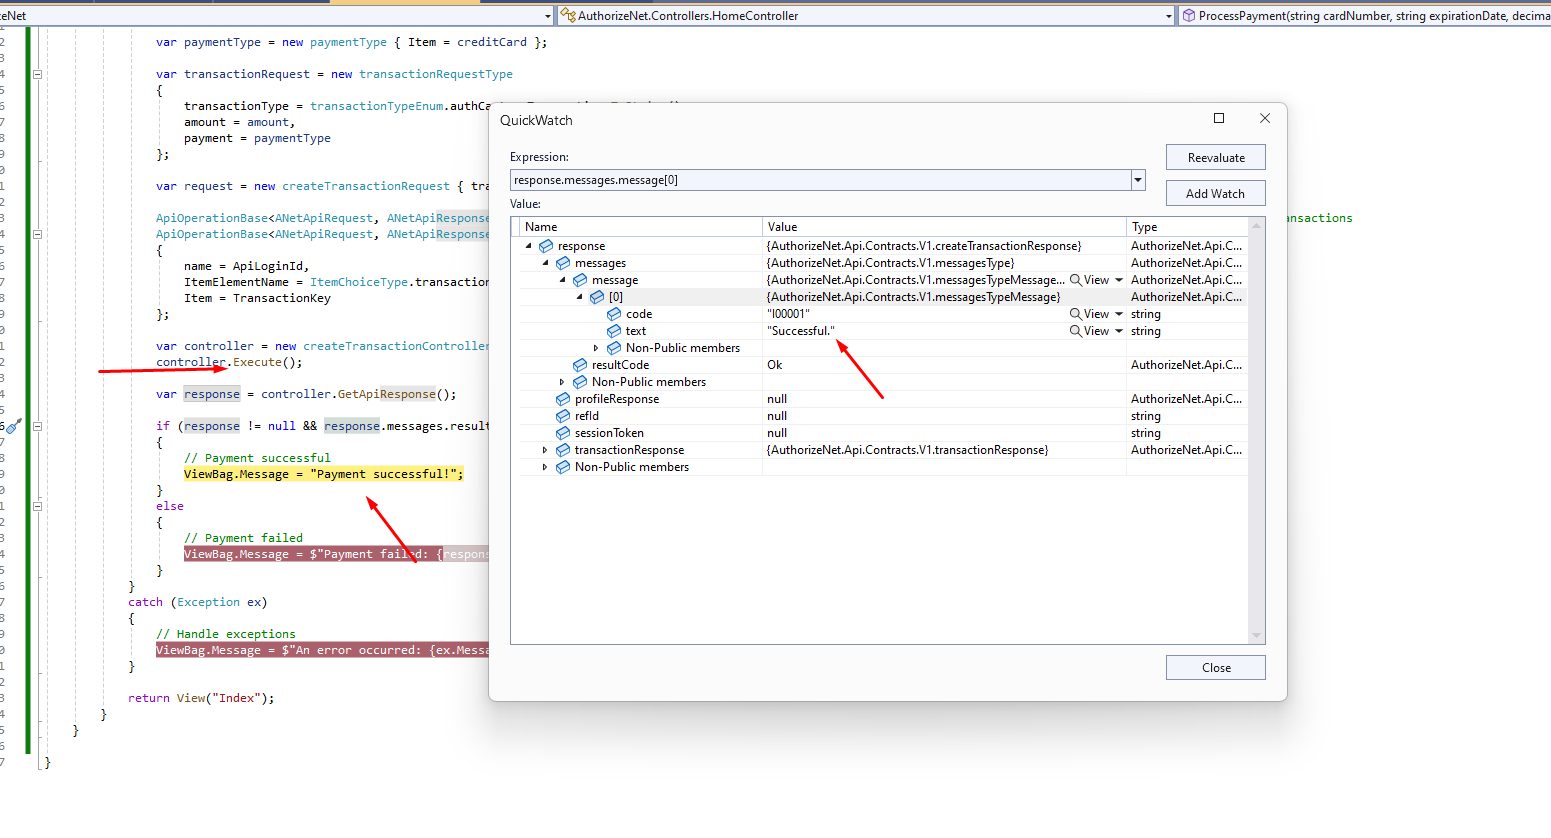Select the text field icon
The height and width of the screenshot is (838, 1551).
tap(614, 331)
